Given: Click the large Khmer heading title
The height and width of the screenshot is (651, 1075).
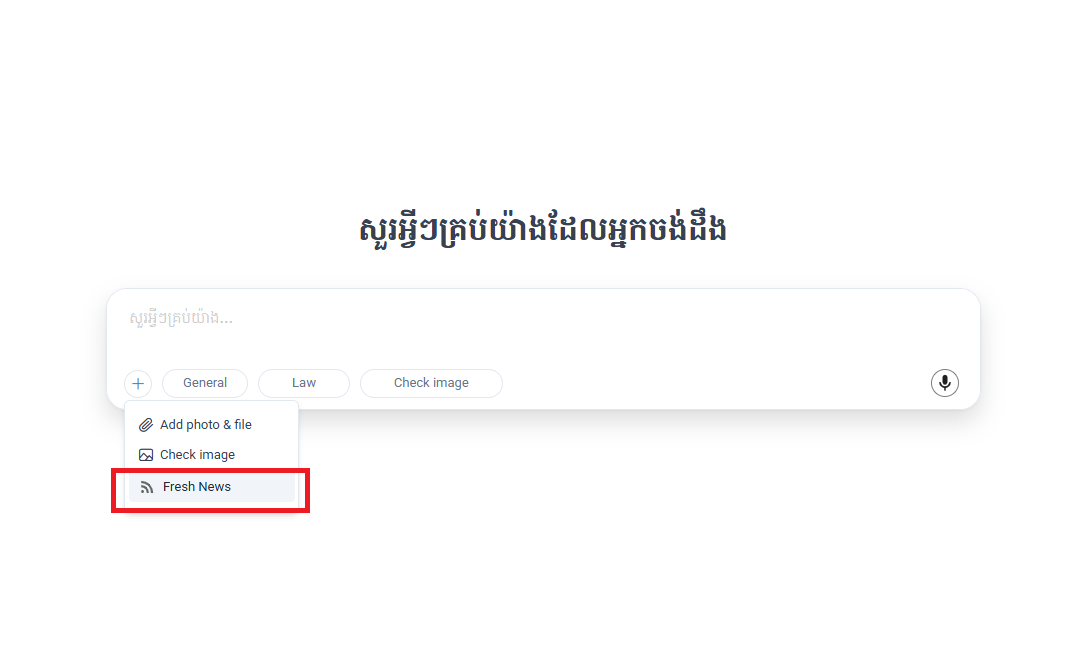Looking at the screenshot, I should click(542, 229).
